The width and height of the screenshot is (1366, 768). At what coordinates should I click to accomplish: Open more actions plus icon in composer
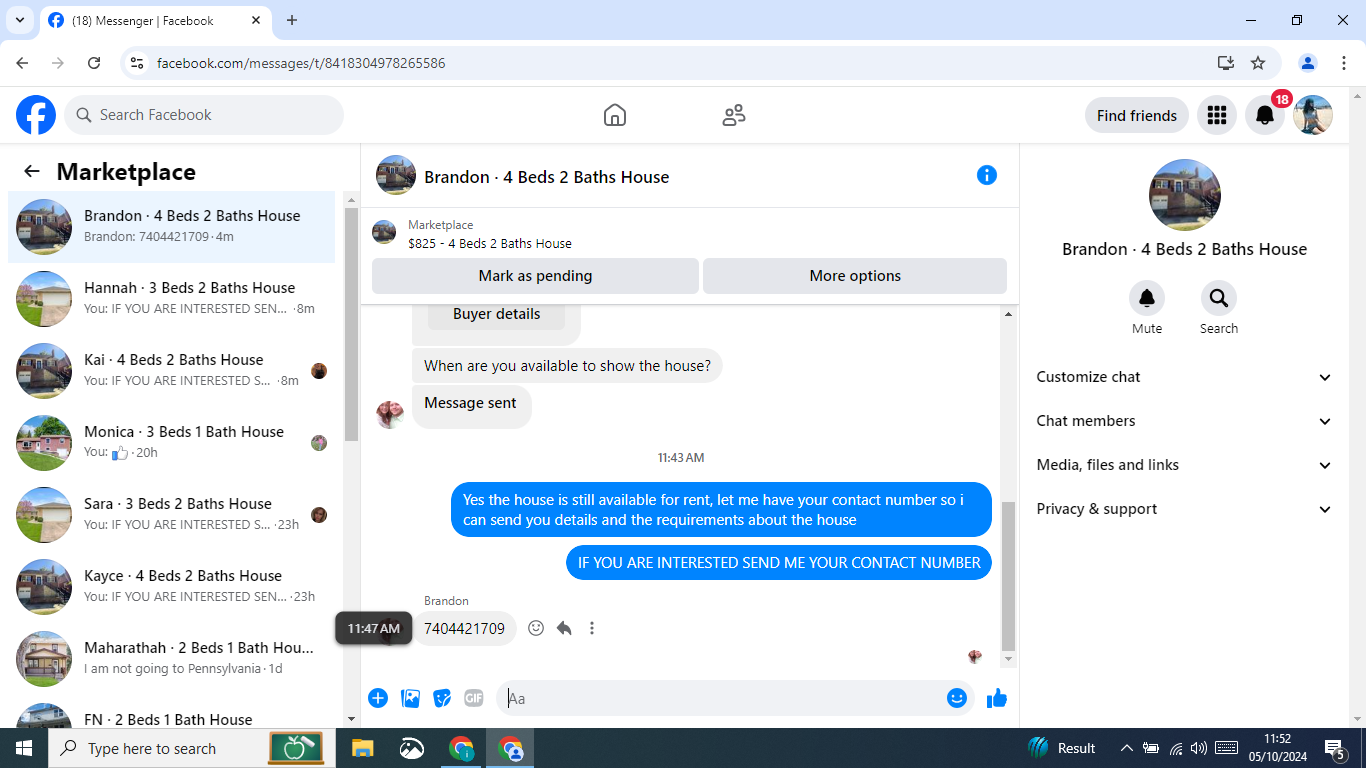click(x=378, y=698)
